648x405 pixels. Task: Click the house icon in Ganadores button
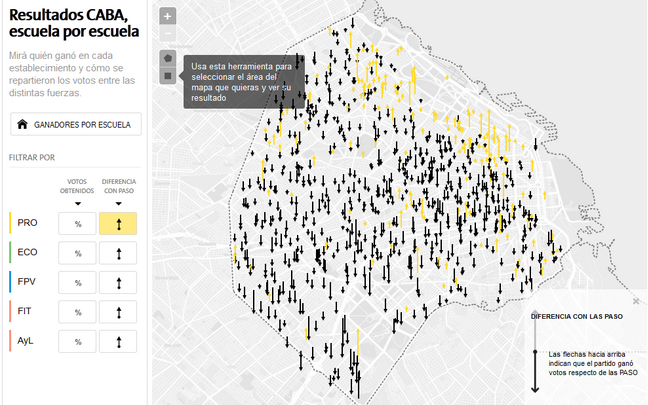point(22,124)
